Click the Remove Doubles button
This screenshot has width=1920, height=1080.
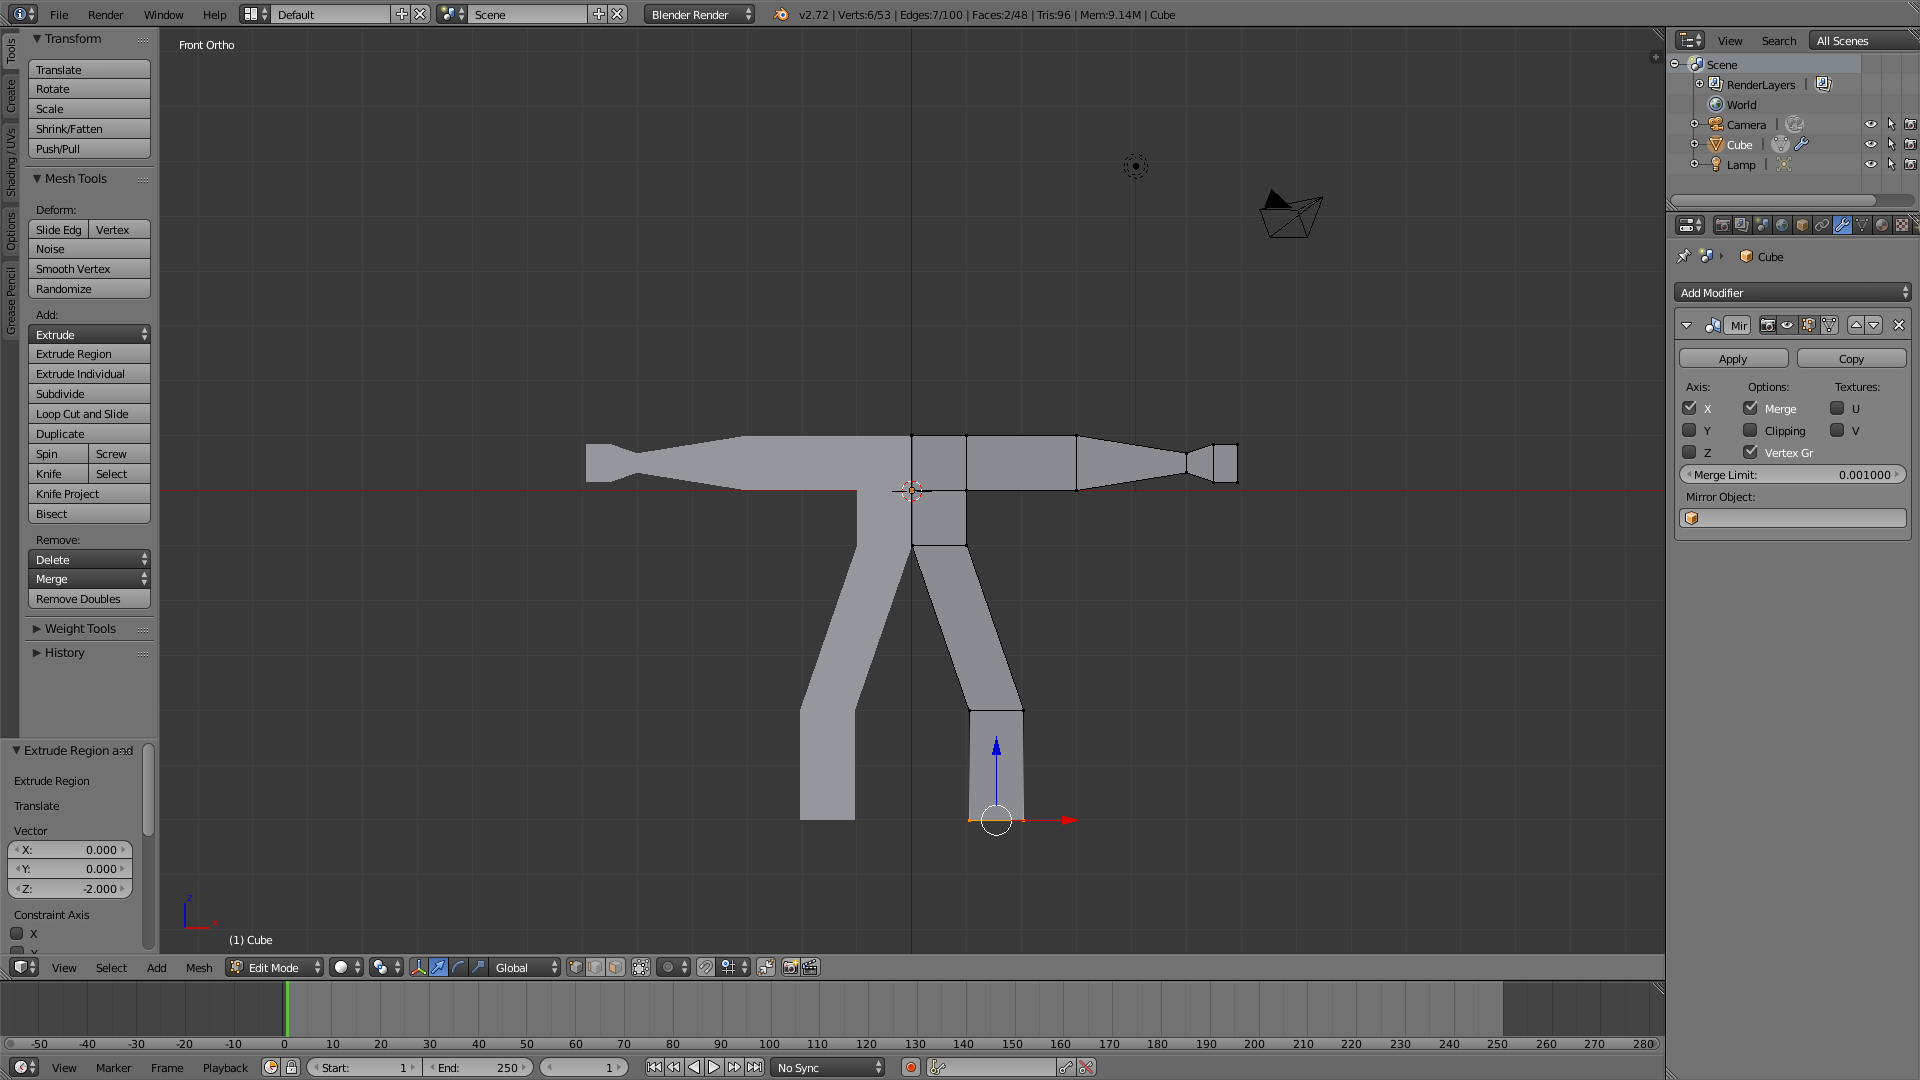click(88, 599)
